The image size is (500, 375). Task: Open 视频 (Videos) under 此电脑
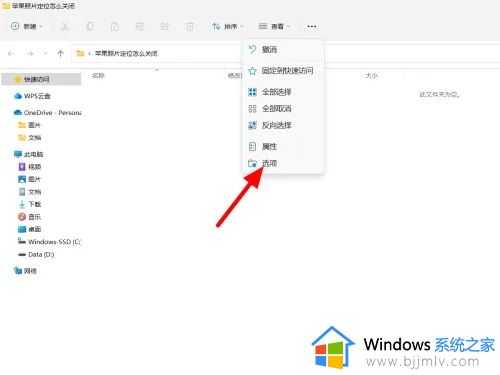(x=29, y=167)
